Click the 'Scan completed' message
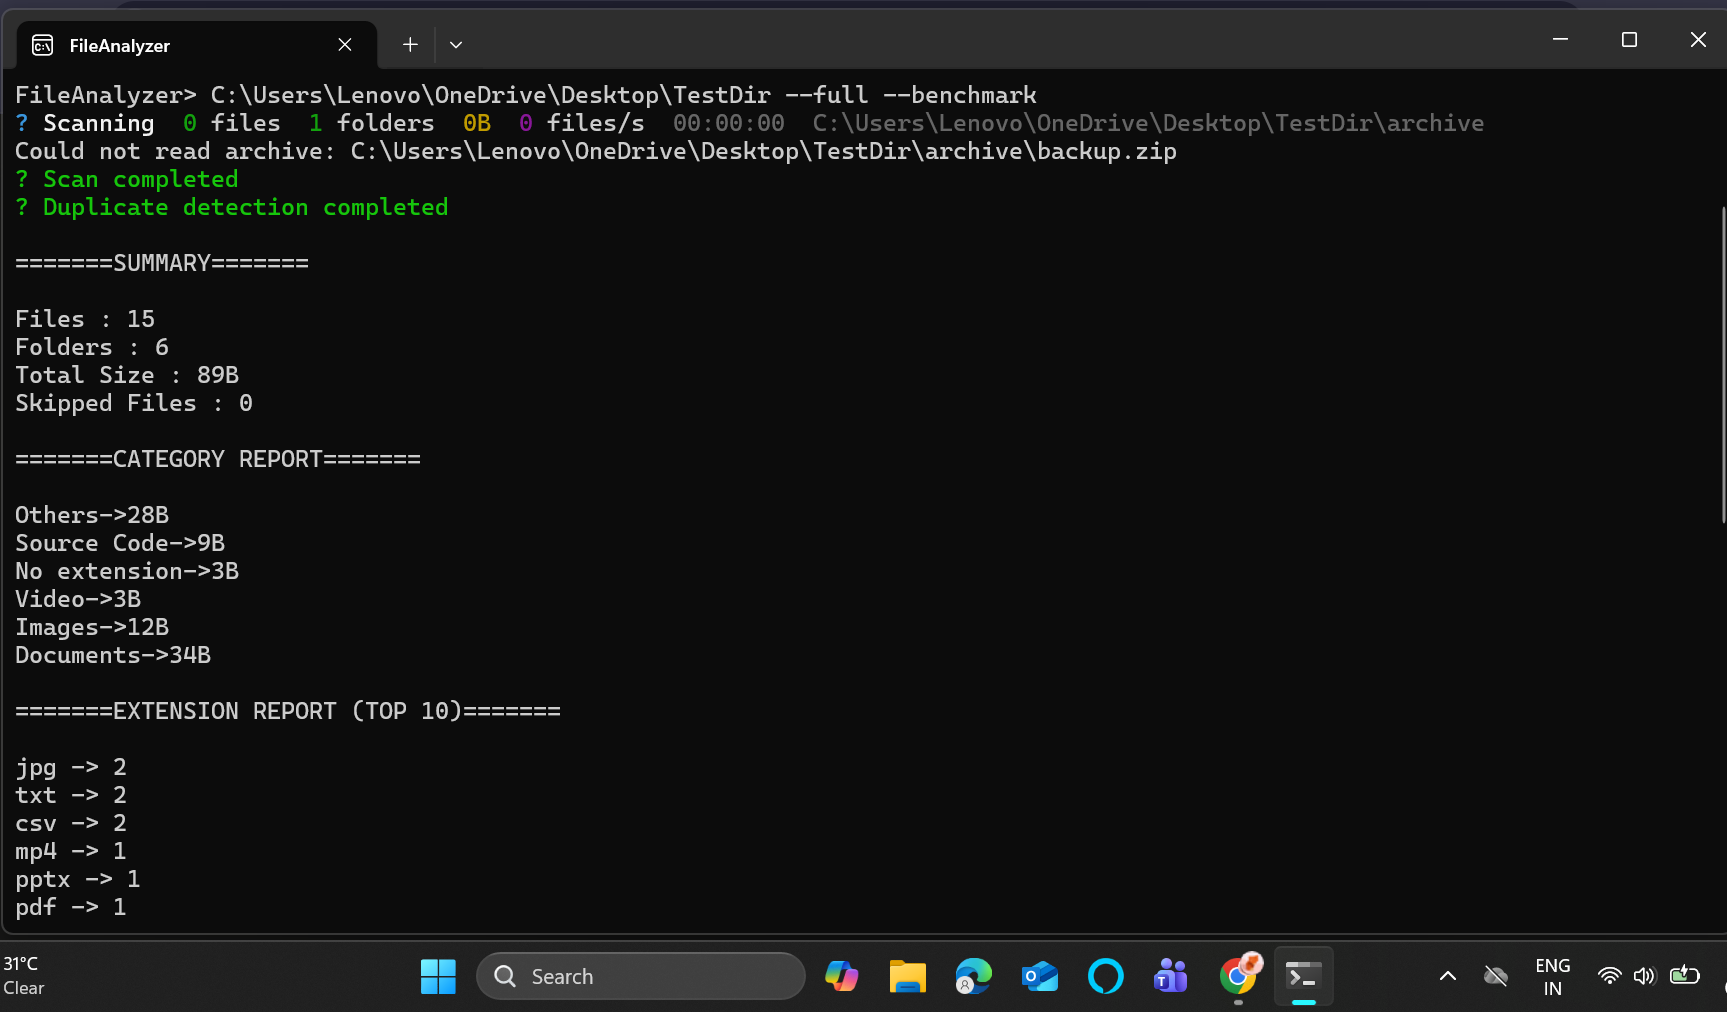Viewport: 1727px width, 1012px height. 127,179
